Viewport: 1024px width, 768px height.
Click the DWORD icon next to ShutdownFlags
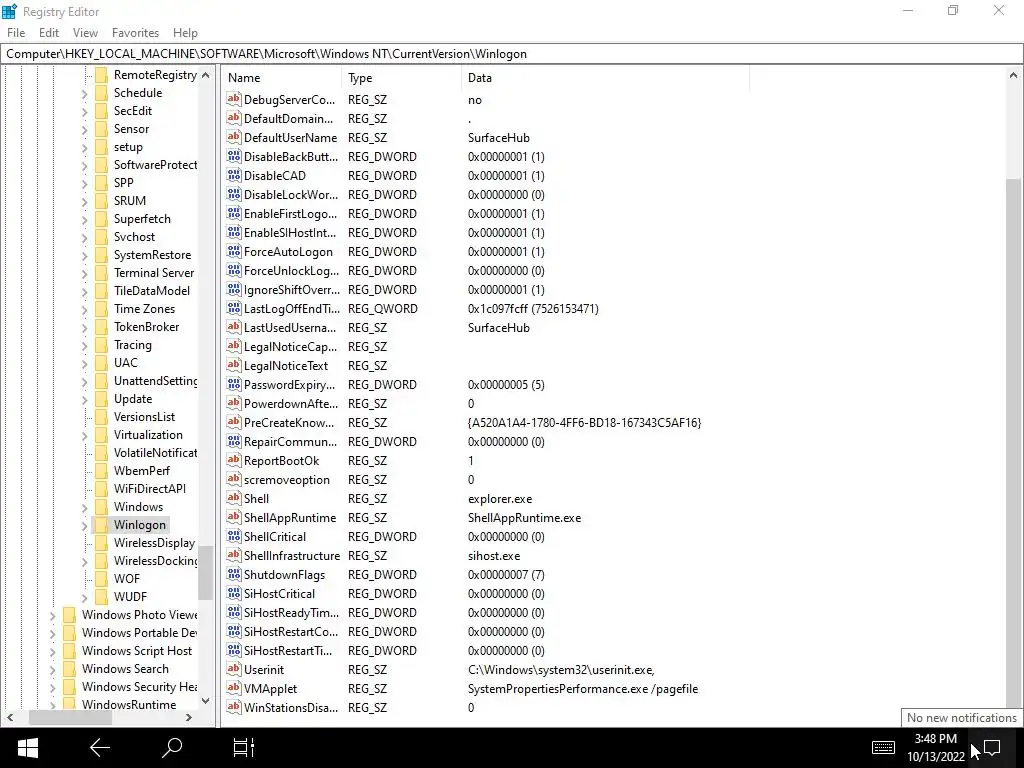coord(234,574)
